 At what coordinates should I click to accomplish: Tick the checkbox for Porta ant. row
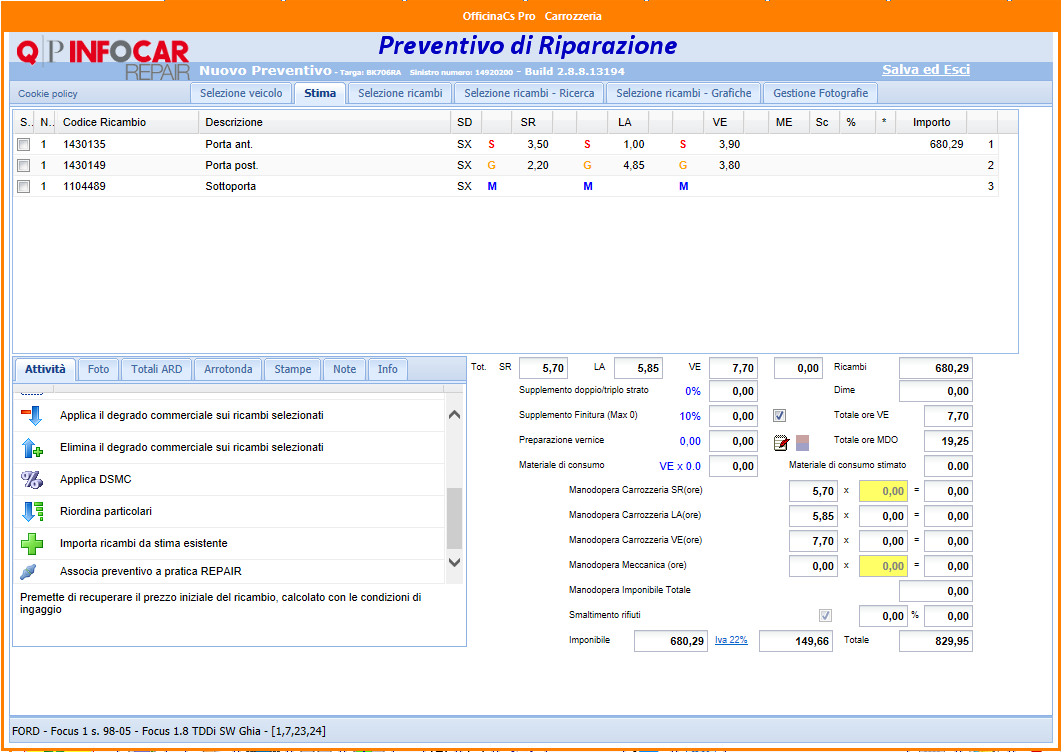coord(24,144)
